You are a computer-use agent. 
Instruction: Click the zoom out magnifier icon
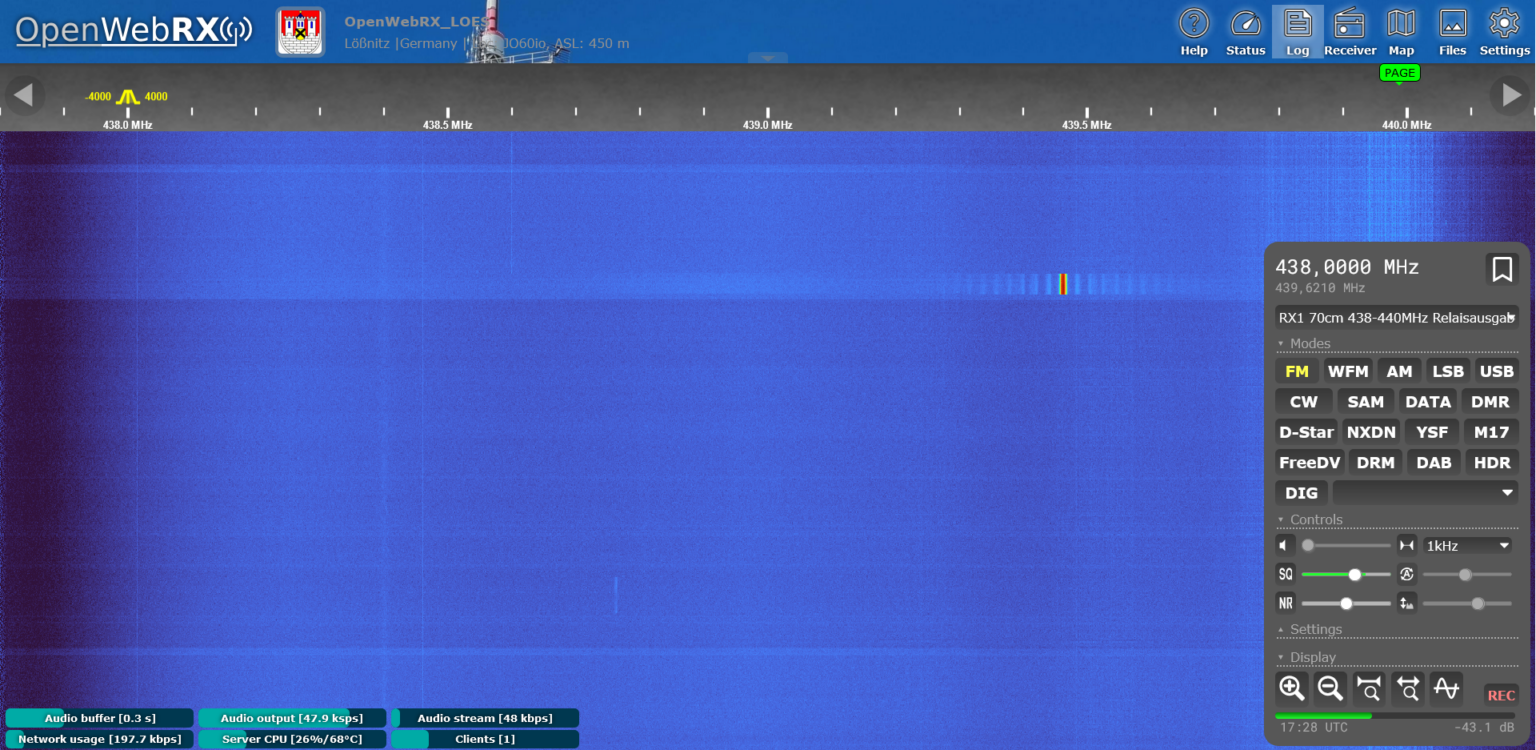pyautogui.click(x=1330, y=688)
